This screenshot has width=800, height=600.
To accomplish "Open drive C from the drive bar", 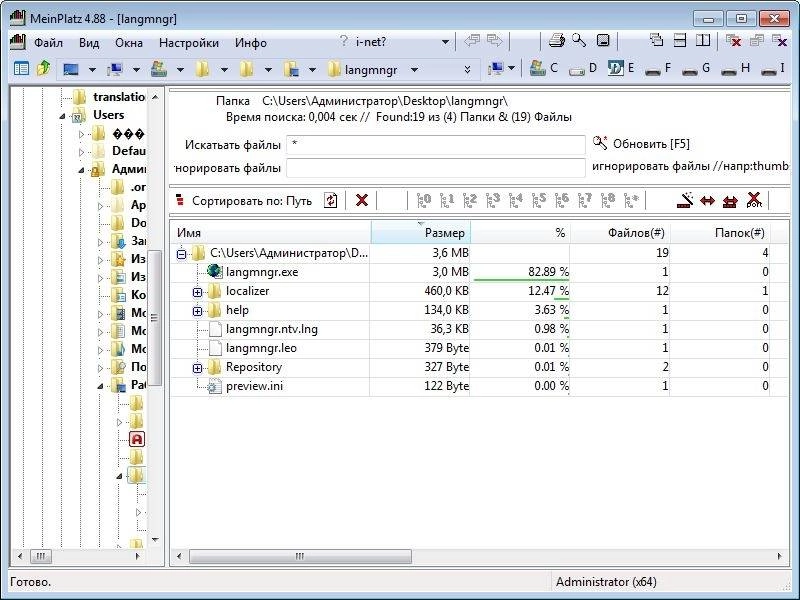I will tap(544, 68).
